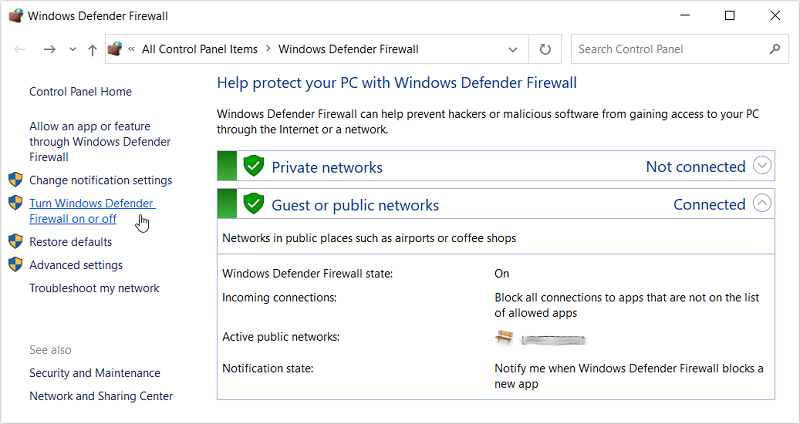The width and height of the screenshot is (800, 424).
Task: Click the Guest or public networks heading
Action: coord(355,205)
